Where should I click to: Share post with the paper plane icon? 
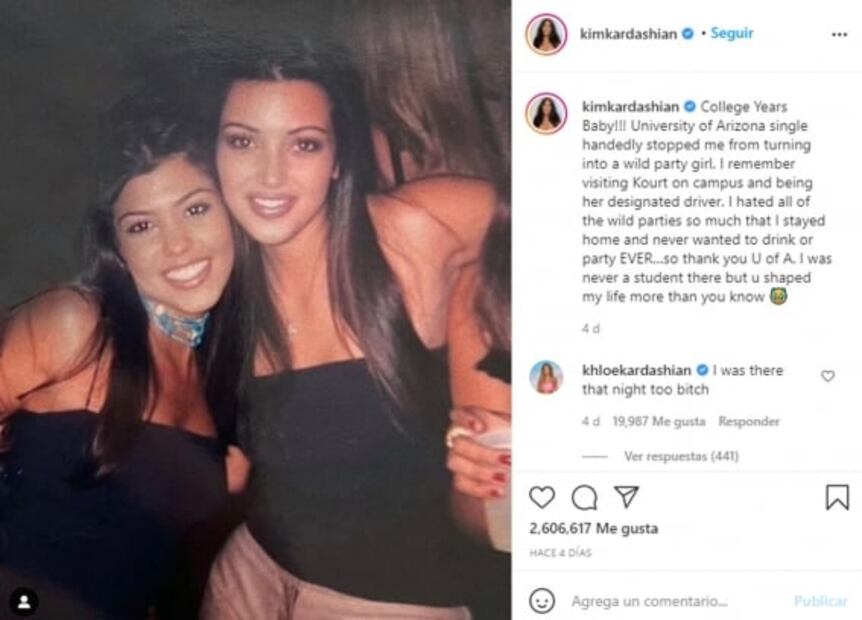626,496
